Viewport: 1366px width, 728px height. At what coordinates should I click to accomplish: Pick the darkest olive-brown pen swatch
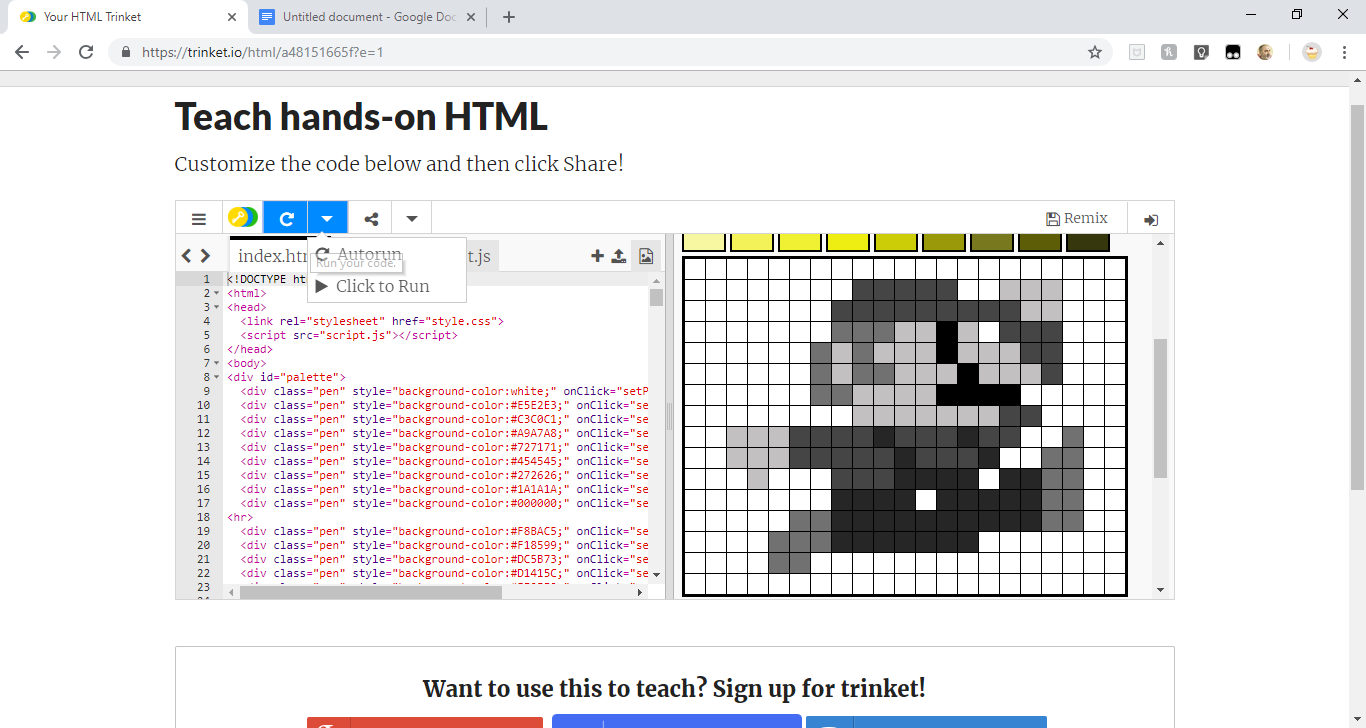1087,243
